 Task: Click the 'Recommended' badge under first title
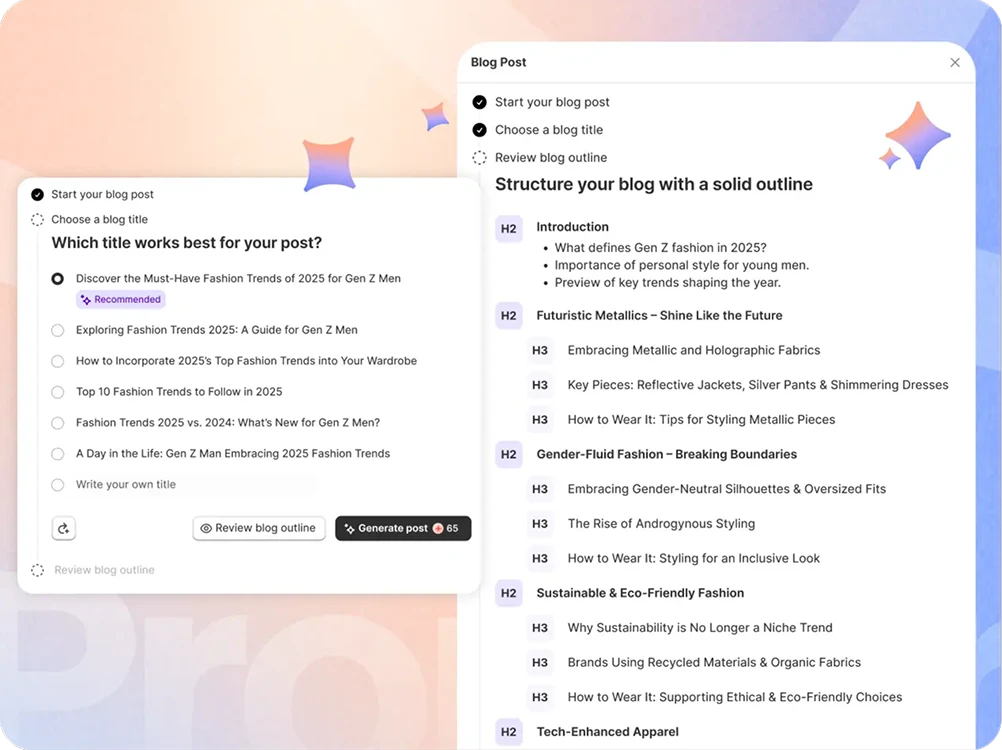[x=120, y=299]
